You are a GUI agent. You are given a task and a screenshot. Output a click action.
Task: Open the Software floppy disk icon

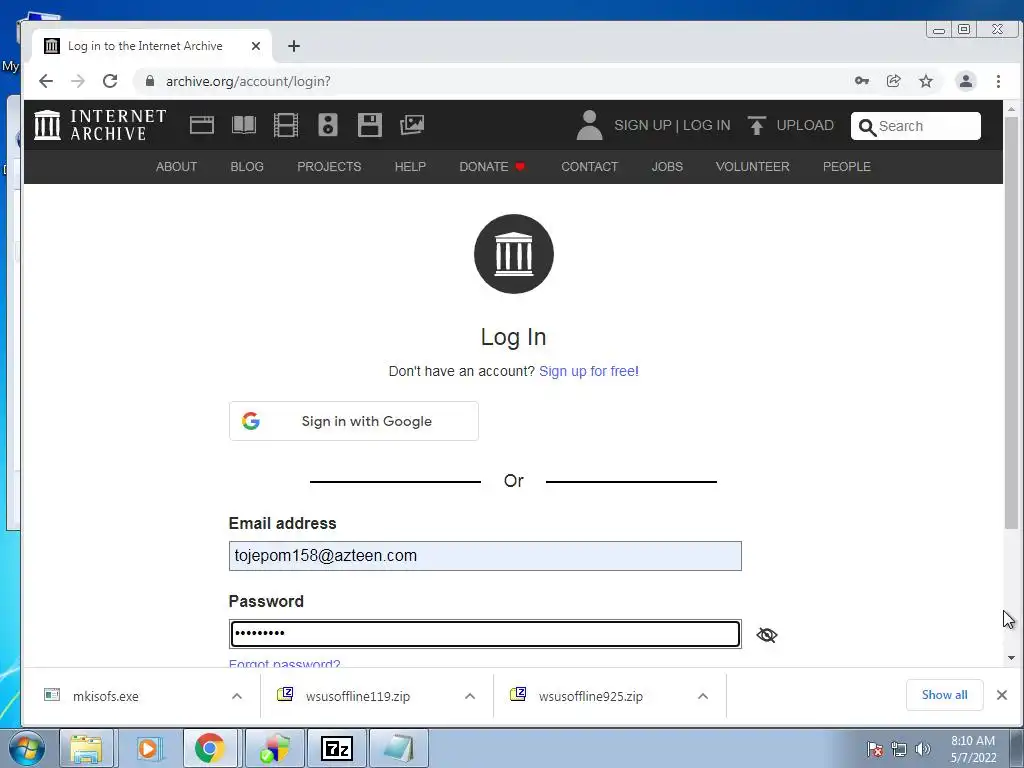pyautogui.click(x=370, y=125)
